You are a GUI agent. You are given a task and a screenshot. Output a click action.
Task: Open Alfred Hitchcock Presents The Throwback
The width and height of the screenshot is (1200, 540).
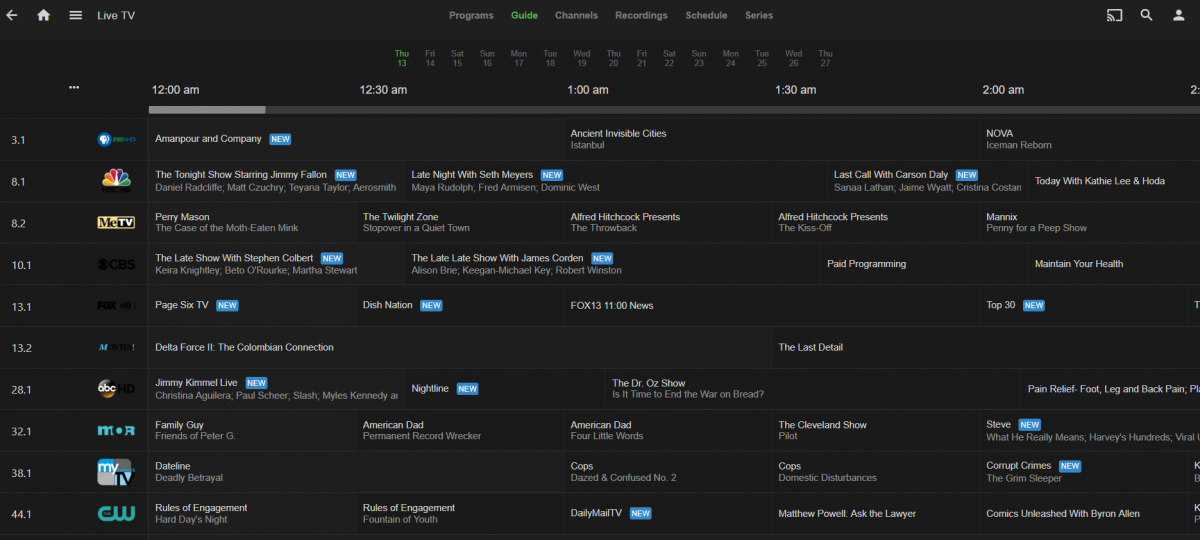coord(667,222)
